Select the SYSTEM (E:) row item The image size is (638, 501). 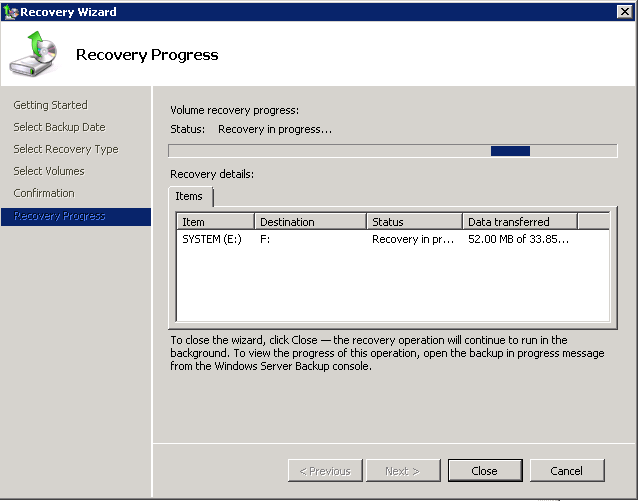coord(212,239)
